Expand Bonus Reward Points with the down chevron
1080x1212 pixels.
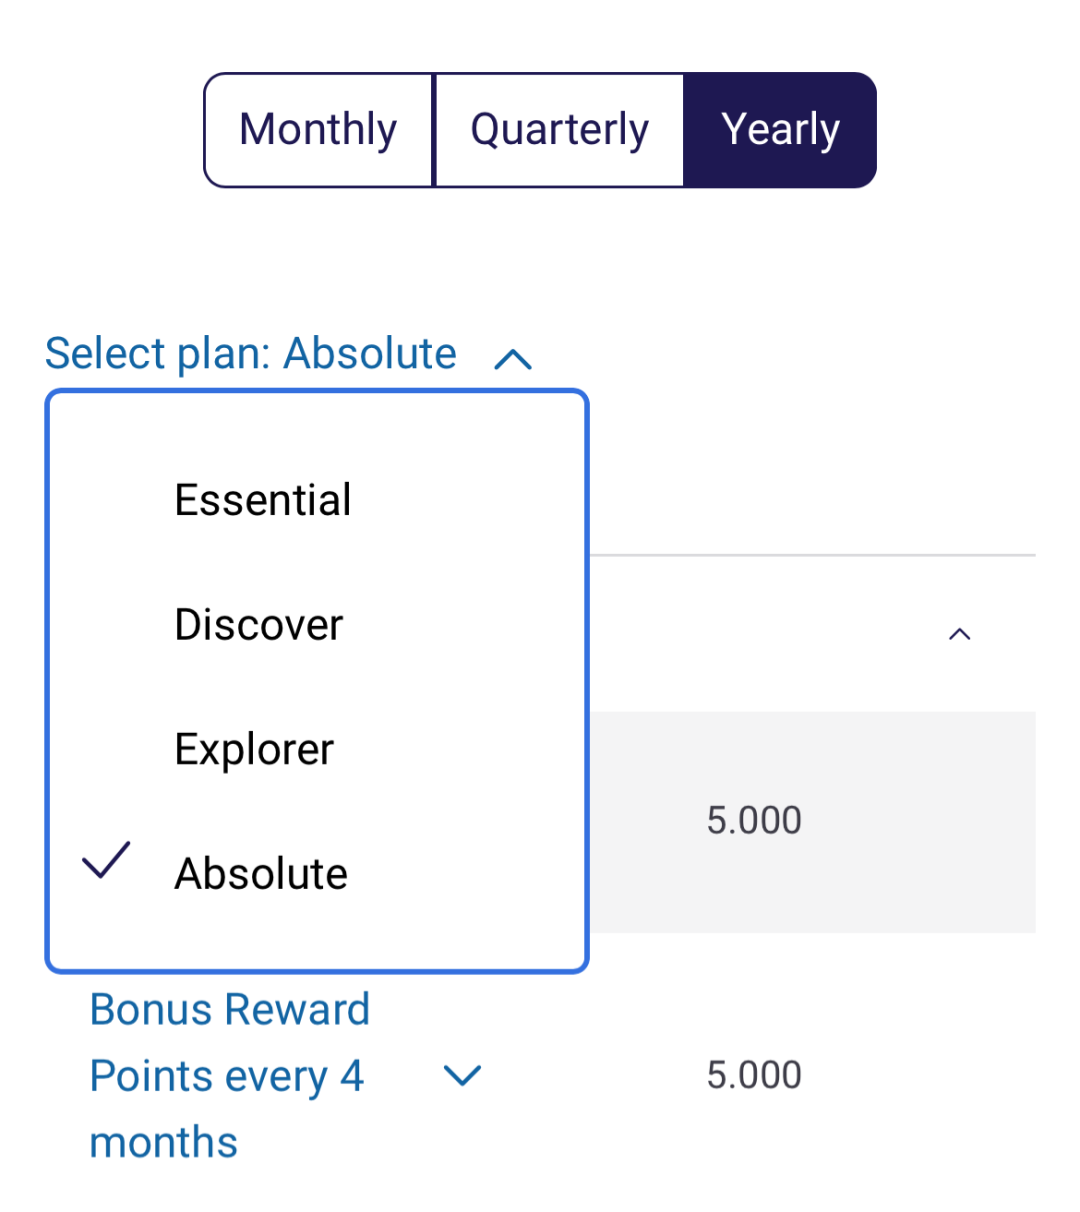tap(462, 1076)
